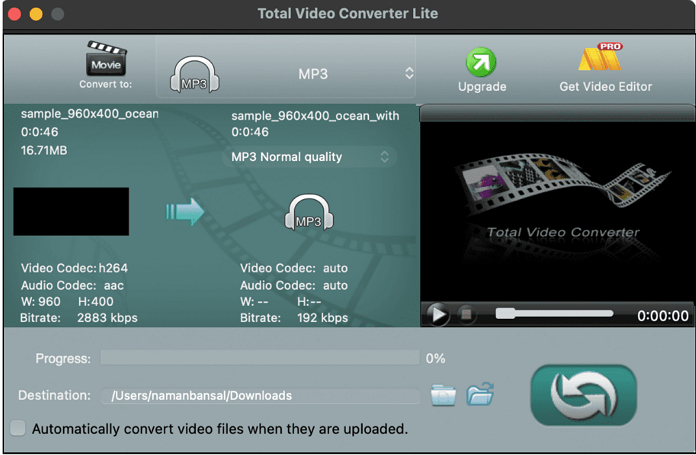Viewport: 696px width, 455px height.
Task: Stop the preview playback
Action: coord(466,315)
